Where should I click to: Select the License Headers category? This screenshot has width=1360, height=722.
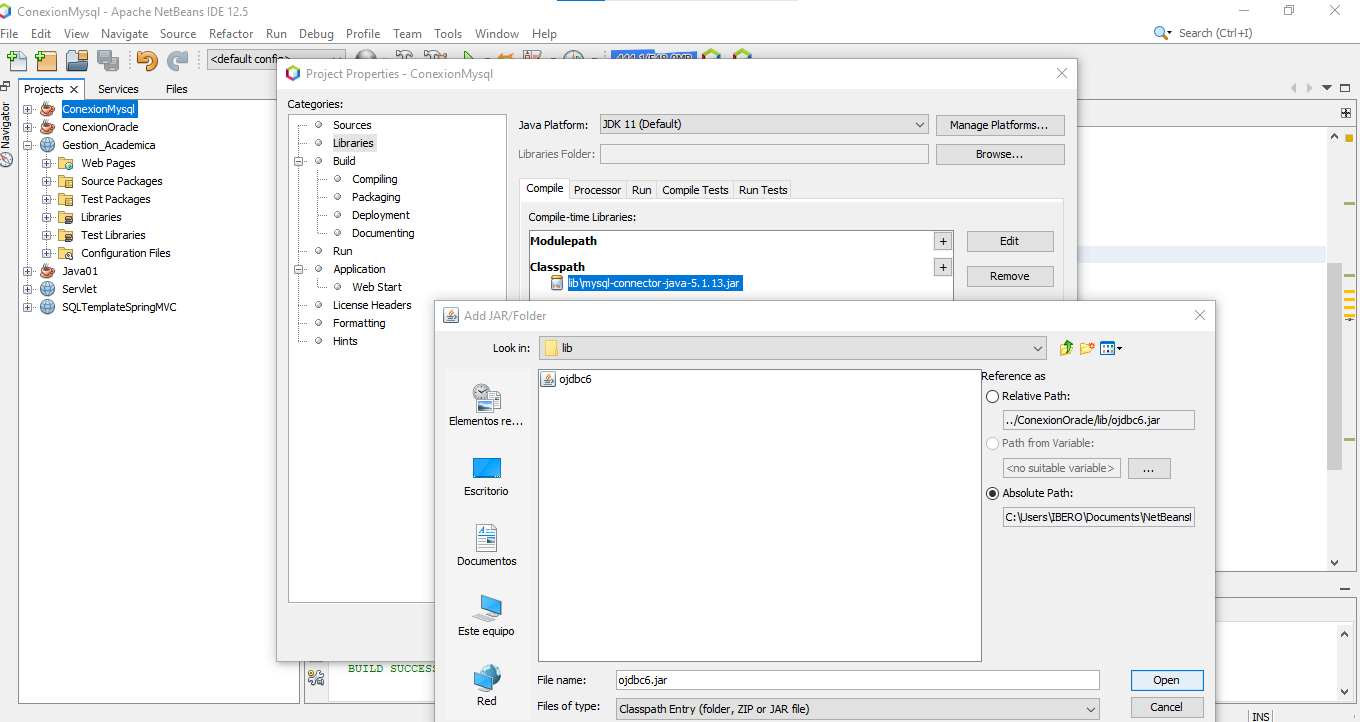[372, 305]
